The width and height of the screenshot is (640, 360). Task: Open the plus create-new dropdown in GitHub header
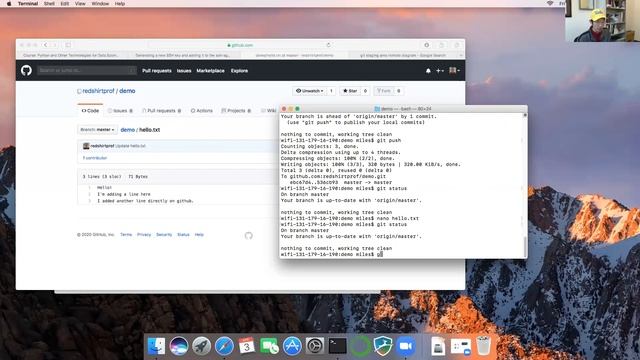(440, 71)
